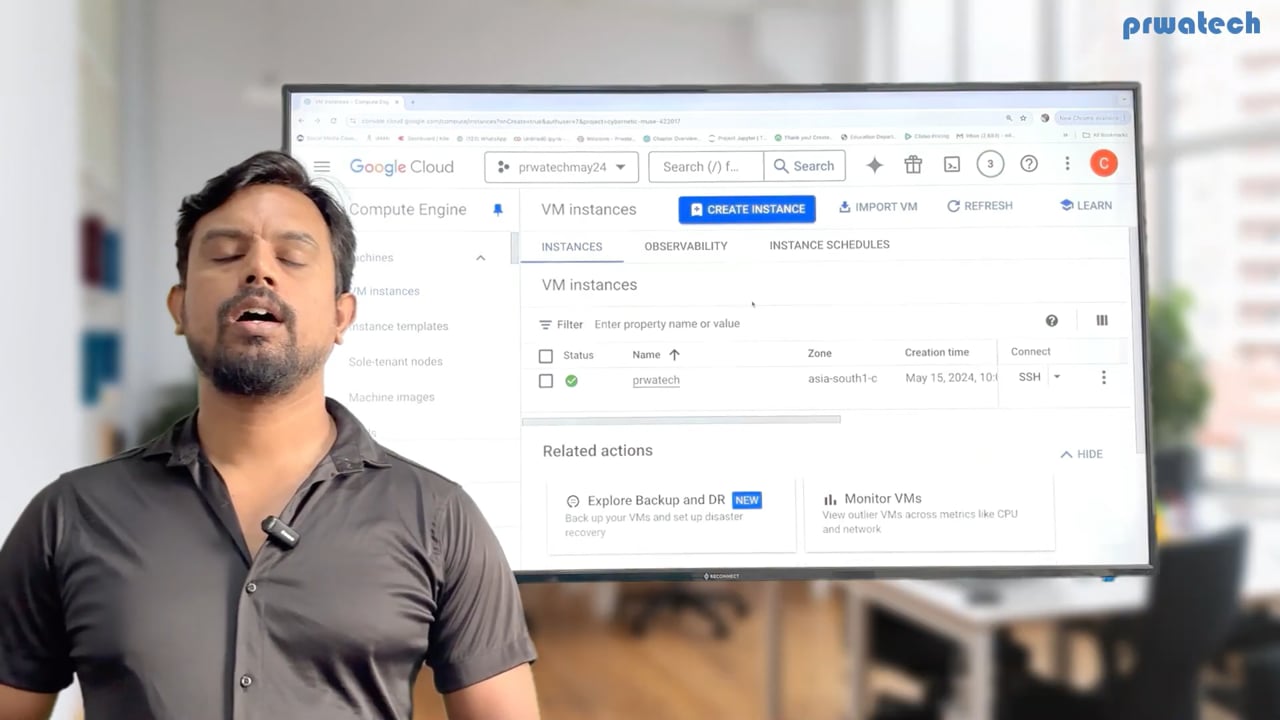Open a new browser tab

coord(412,102)
